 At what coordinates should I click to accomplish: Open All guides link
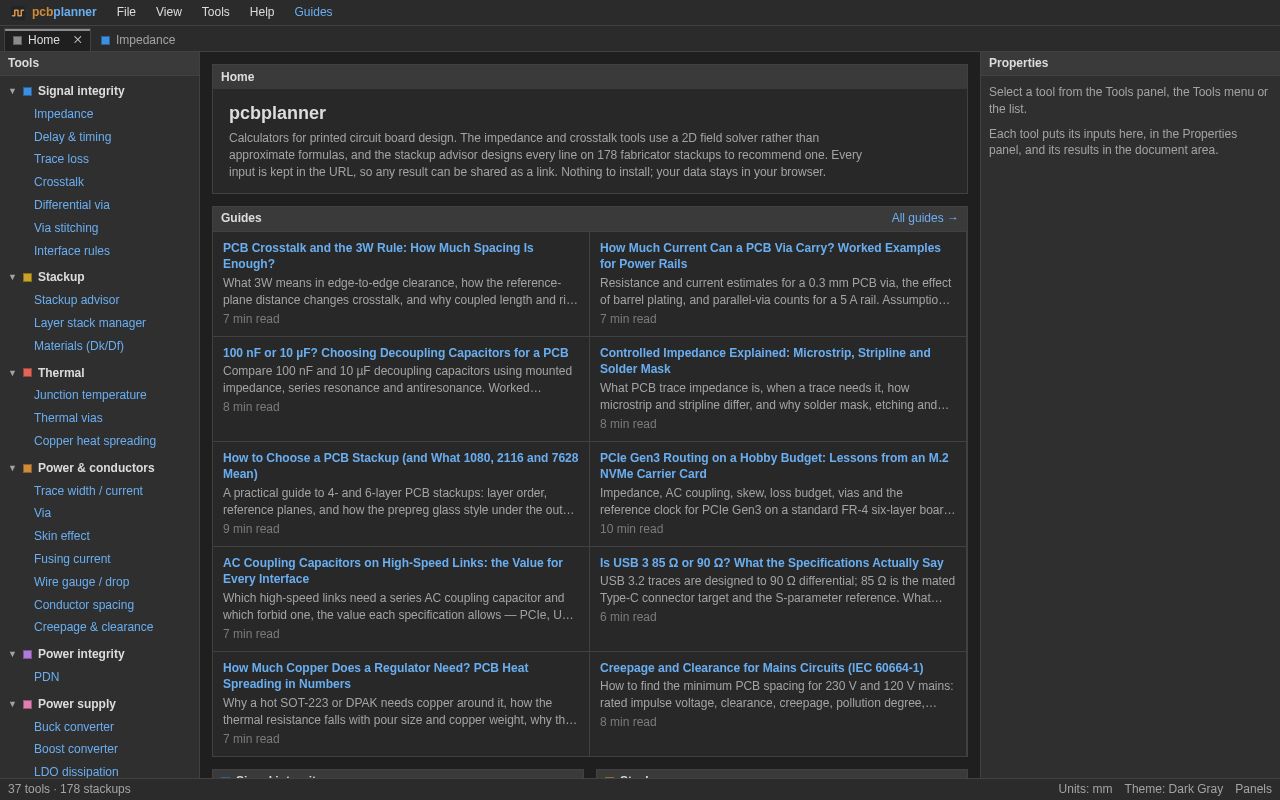(925, 218)
